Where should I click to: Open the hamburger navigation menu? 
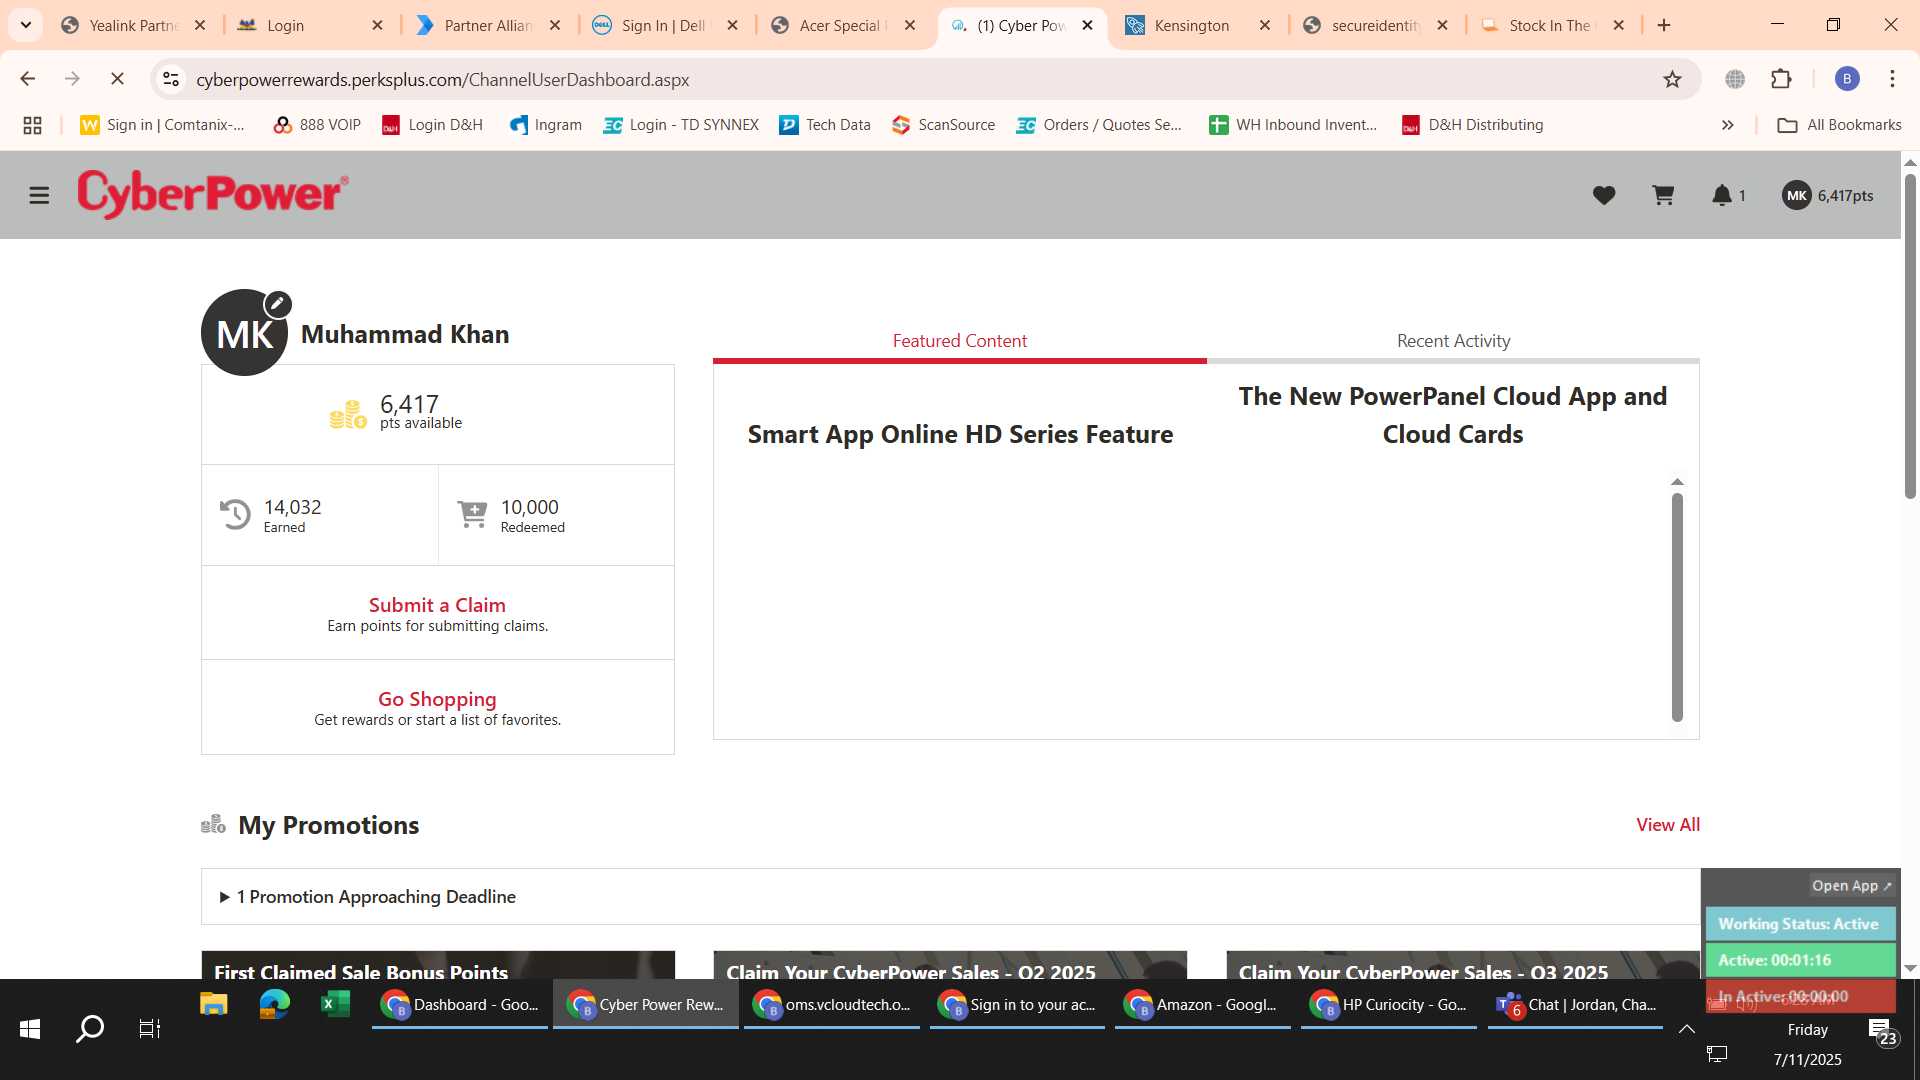(39, 196)
